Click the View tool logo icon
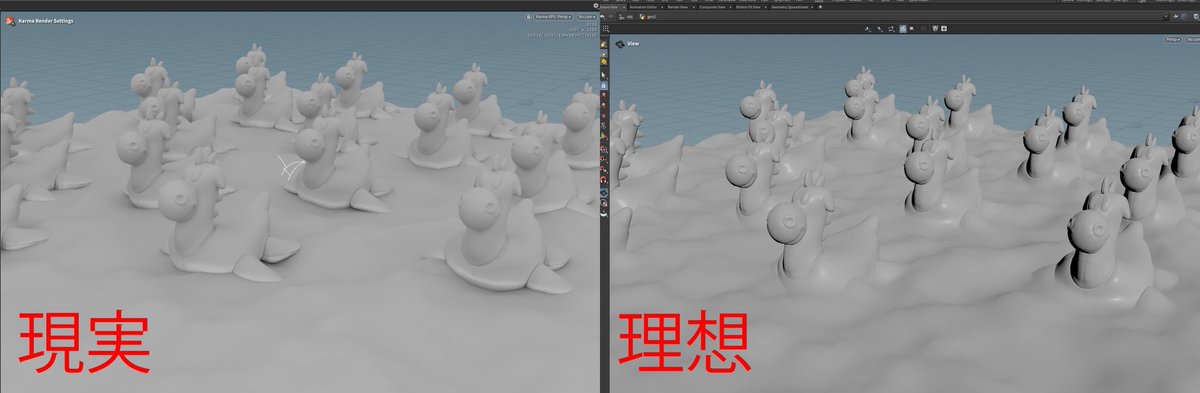 point(620,44)
